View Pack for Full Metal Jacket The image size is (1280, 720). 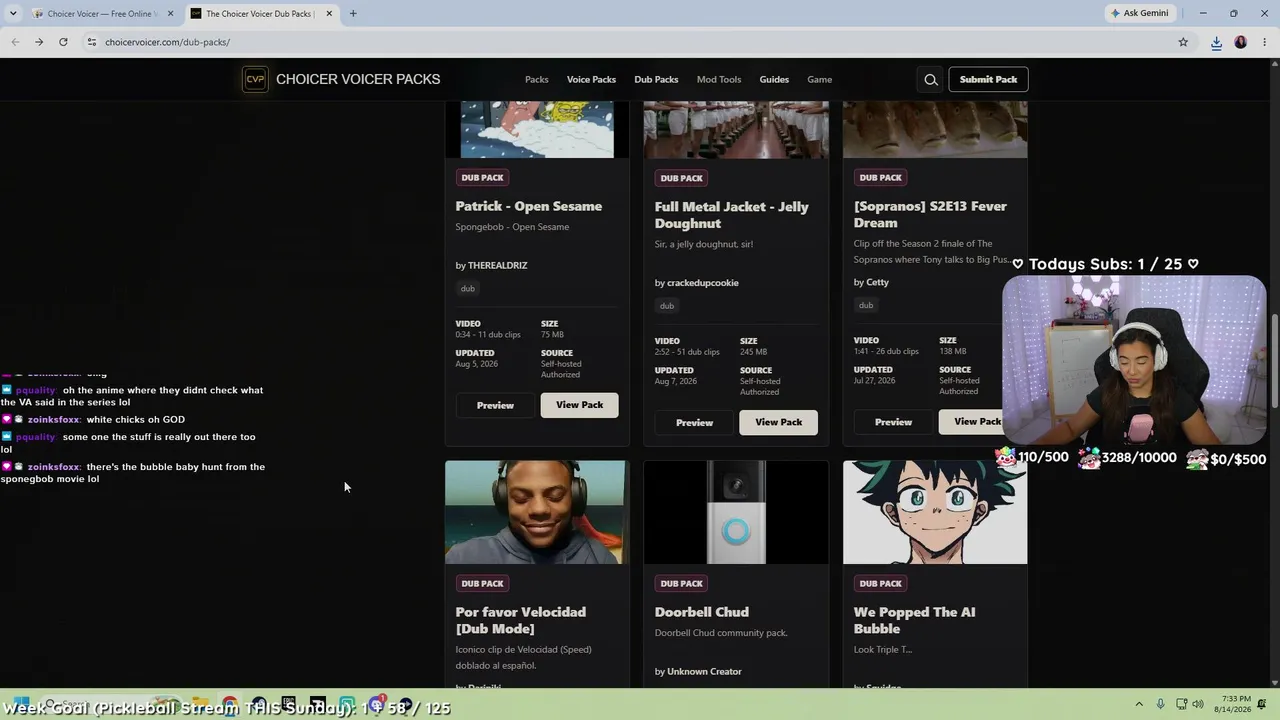tap(778, 422)
